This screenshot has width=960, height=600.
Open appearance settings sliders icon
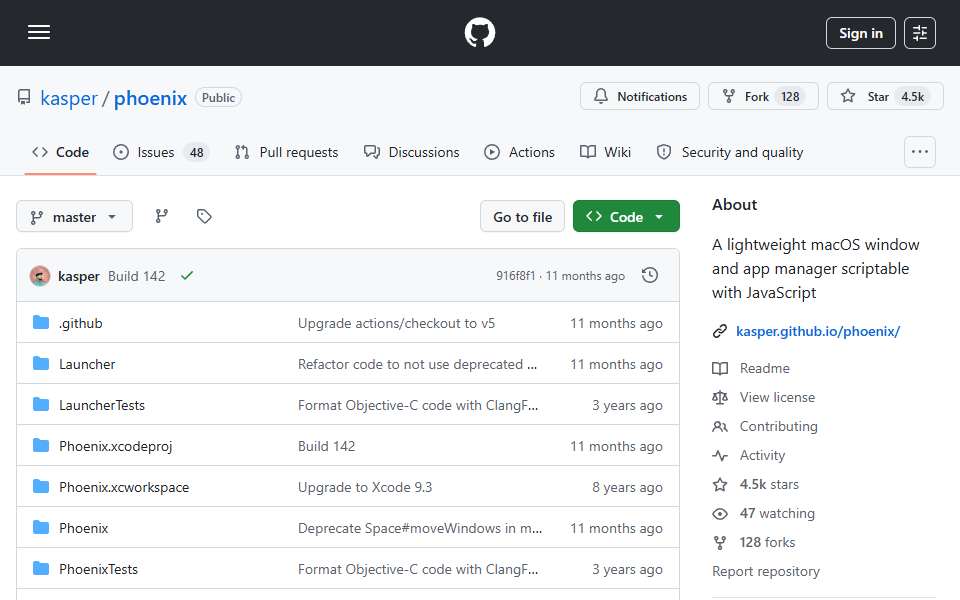pyautogui.click(x=920, y=33)
